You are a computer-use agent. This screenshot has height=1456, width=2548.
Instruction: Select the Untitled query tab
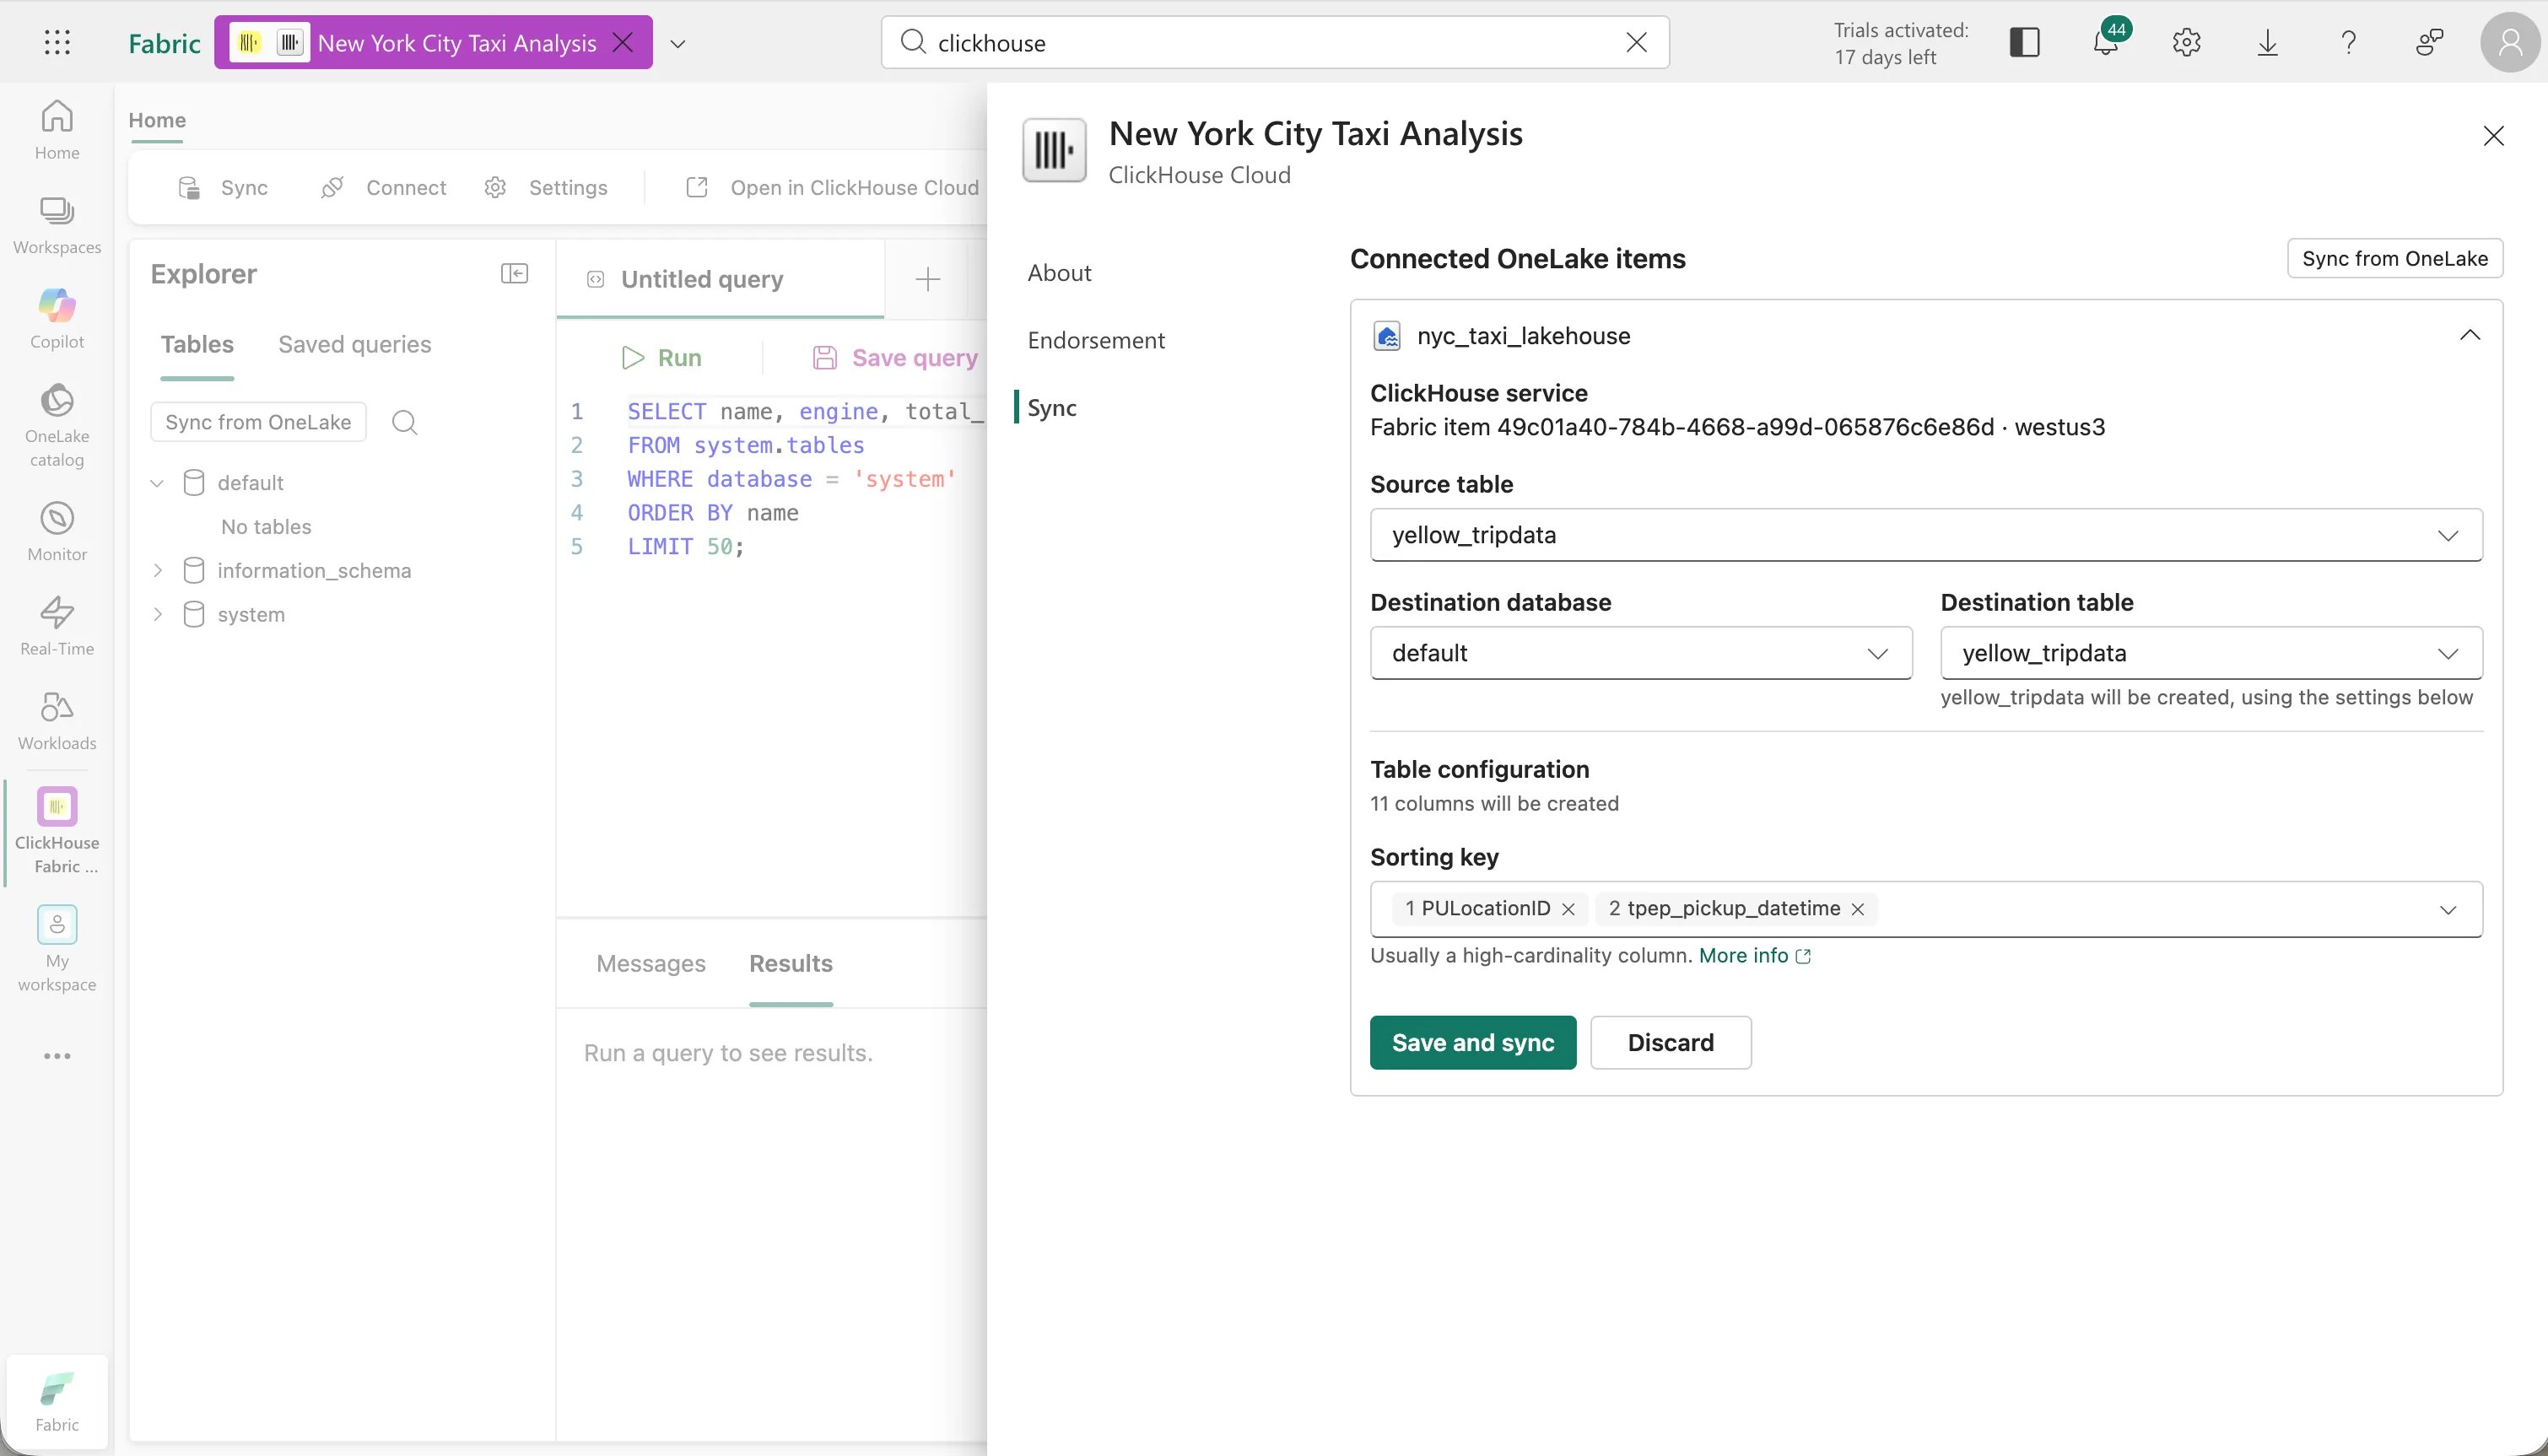[720, 280]
